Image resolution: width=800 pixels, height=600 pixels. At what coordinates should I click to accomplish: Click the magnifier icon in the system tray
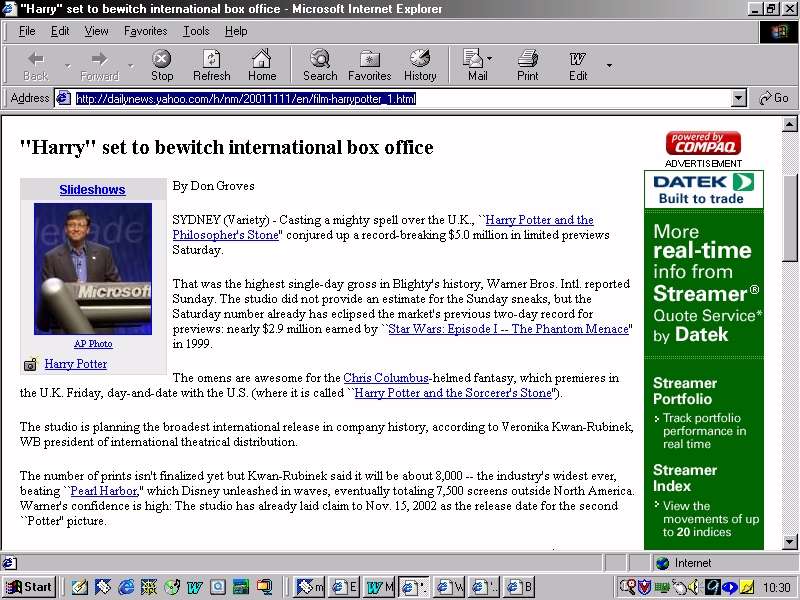[629, 588]
